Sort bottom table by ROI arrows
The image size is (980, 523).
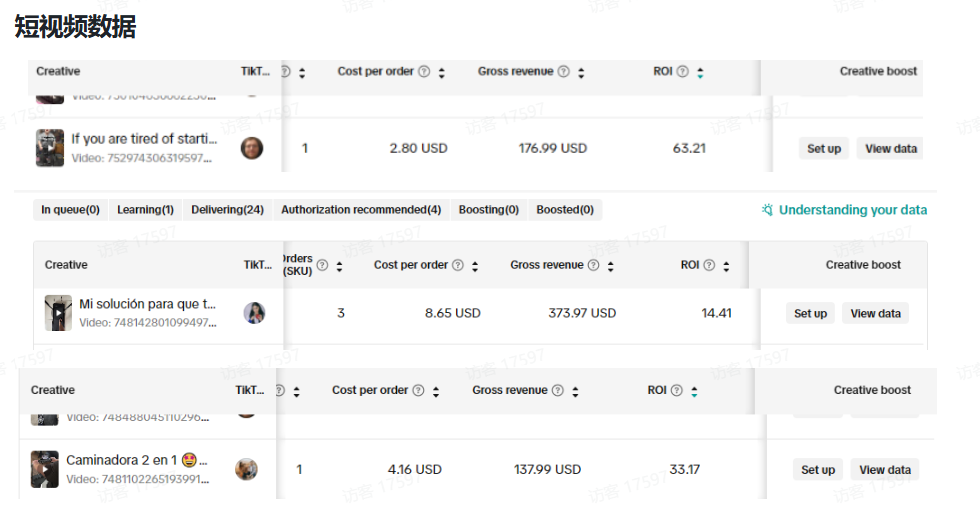pos(694,391)
